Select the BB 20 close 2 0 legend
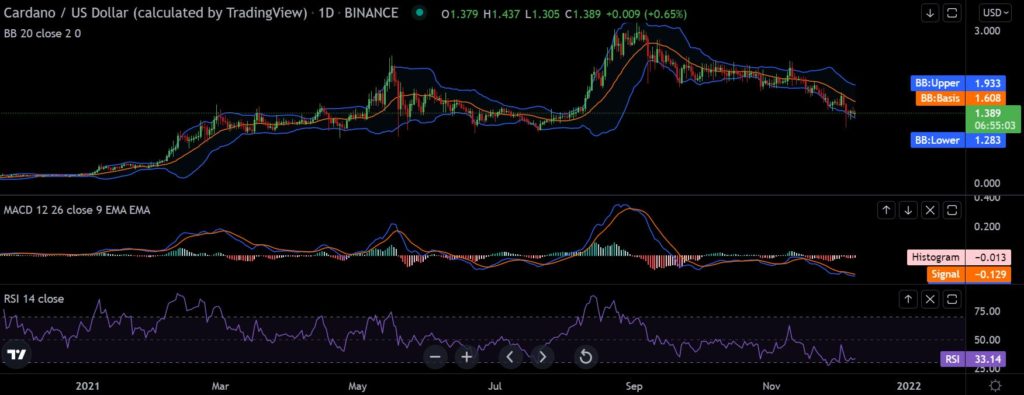This screenshot has height=395, width=1024. (x=42, y=33)
